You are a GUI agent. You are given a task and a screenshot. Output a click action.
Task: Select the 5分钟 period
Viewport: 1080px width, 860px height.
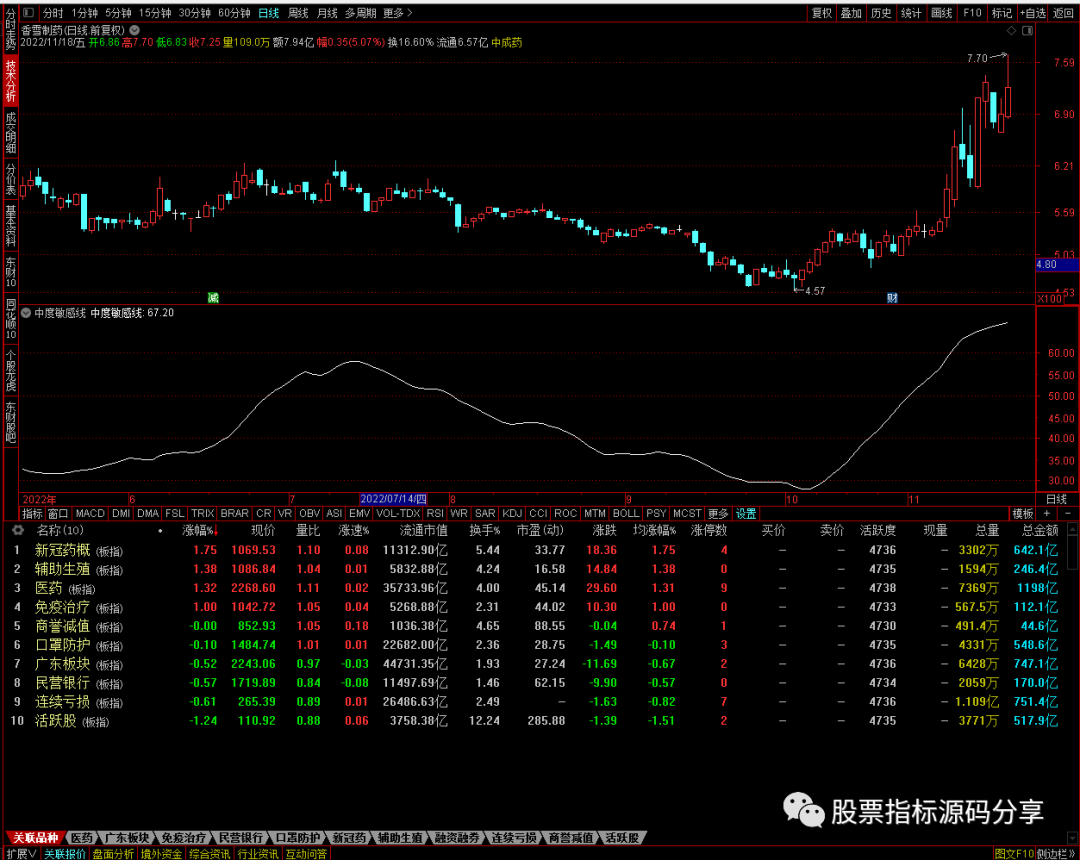118,12
